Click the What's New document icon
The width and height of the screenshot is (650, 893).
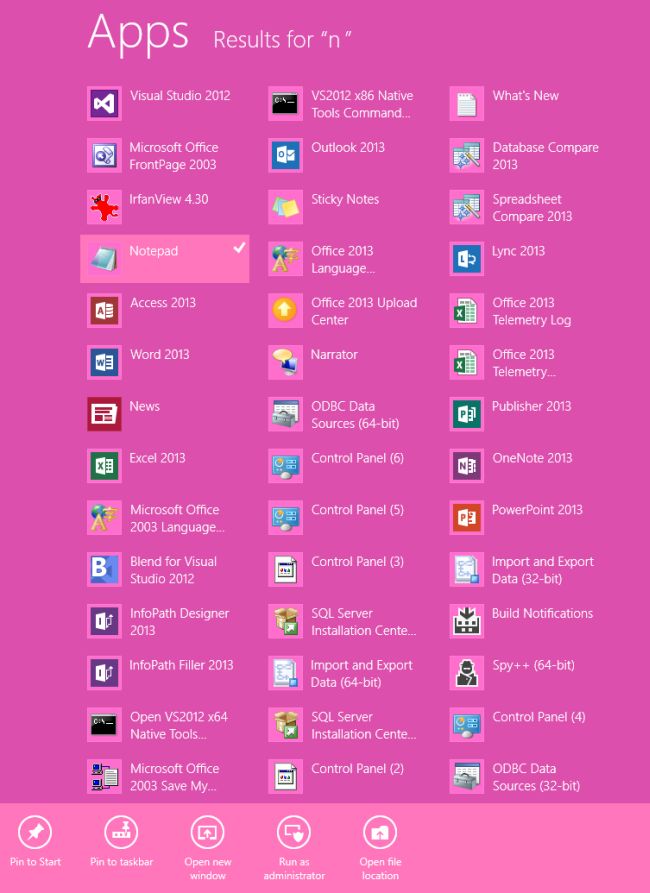(467, 104)
